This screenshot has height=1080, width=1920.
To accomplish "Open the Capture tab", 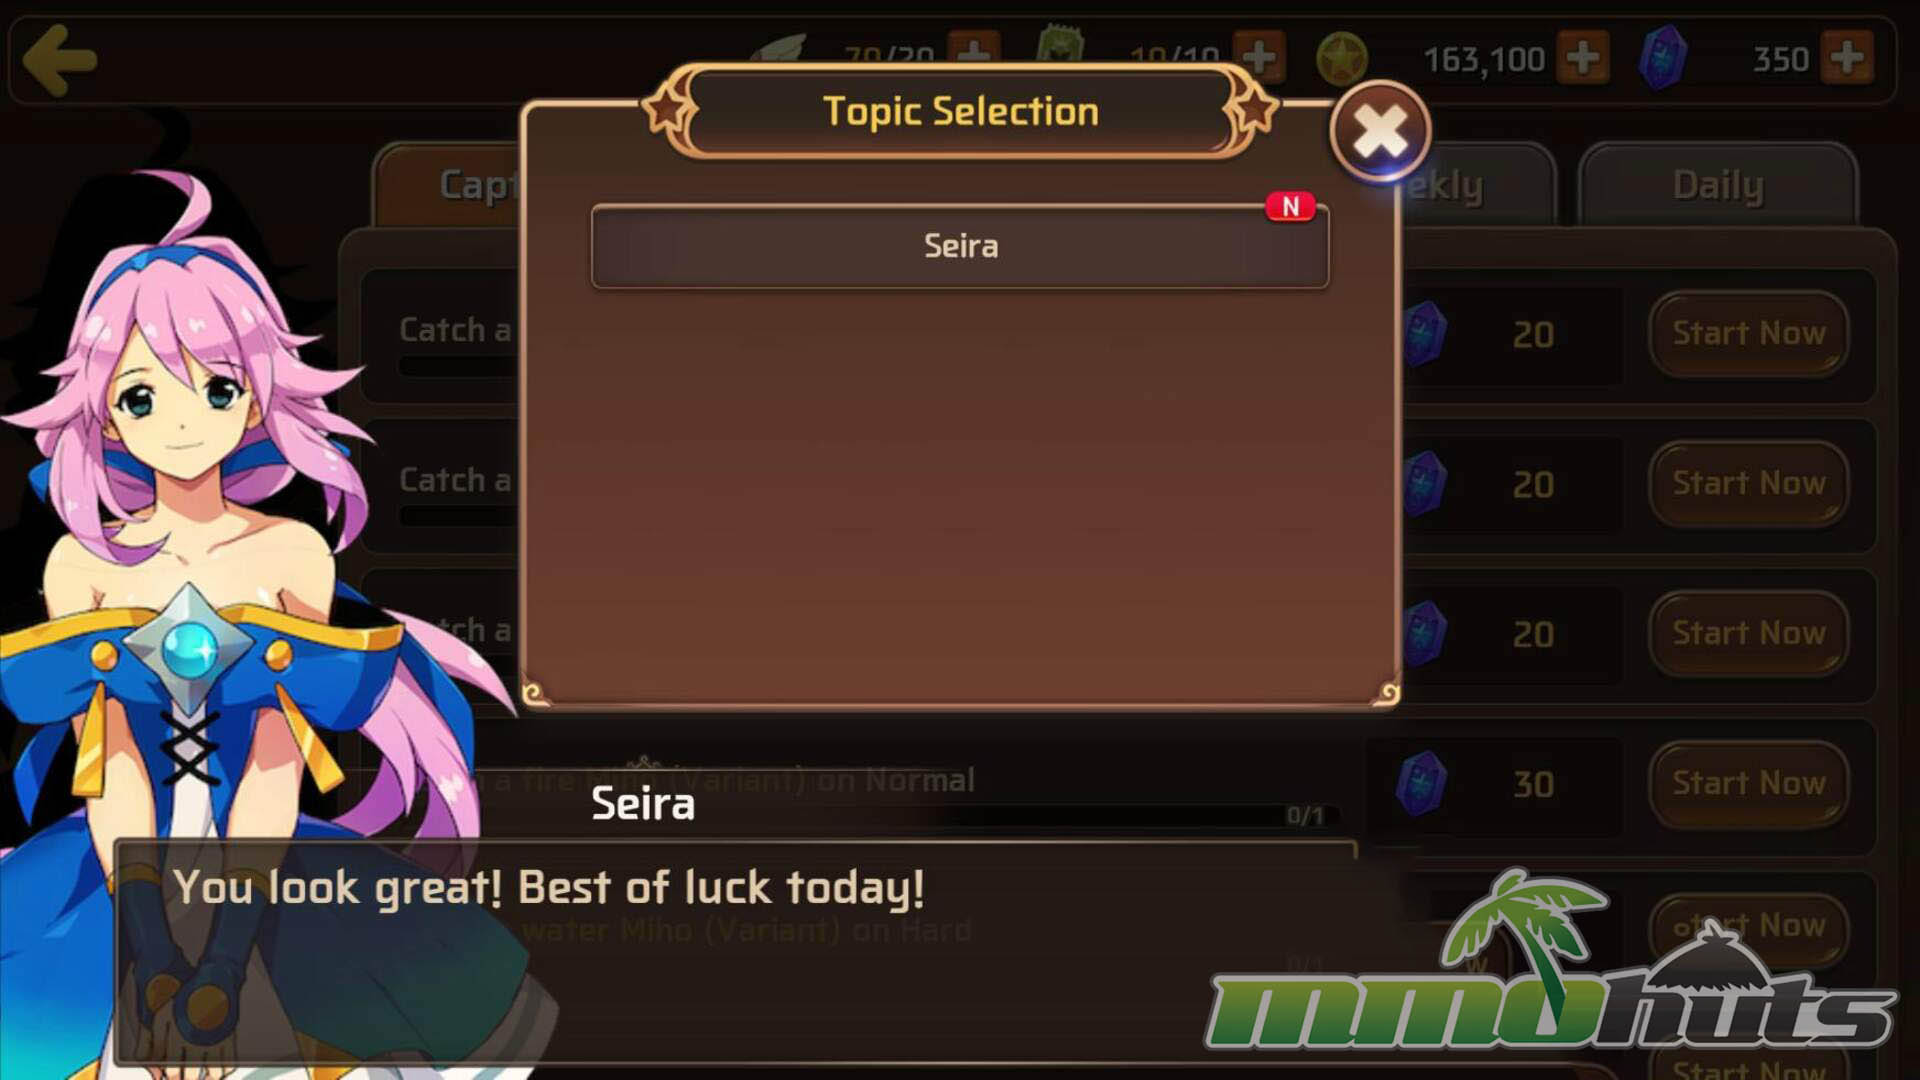I will point(450,186).
